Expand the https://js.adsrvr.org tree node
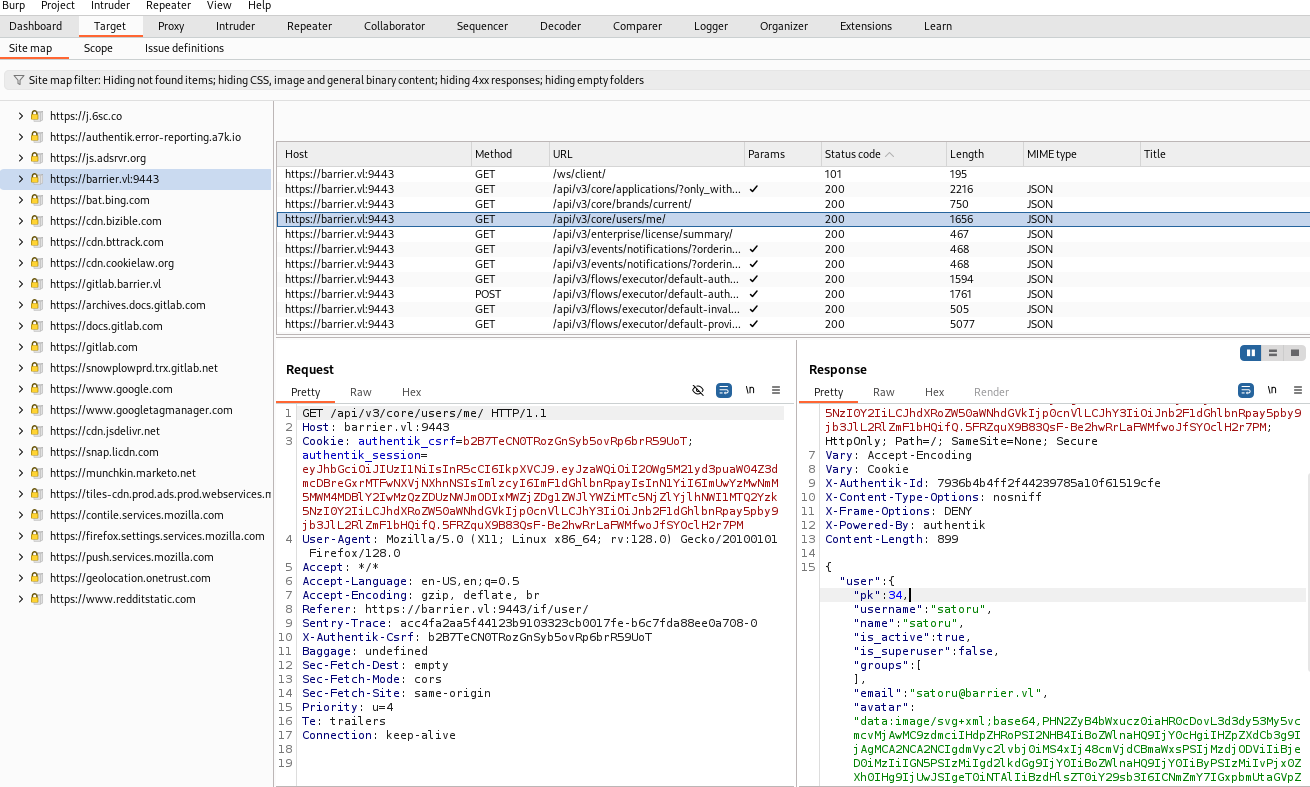 (20, 158)
